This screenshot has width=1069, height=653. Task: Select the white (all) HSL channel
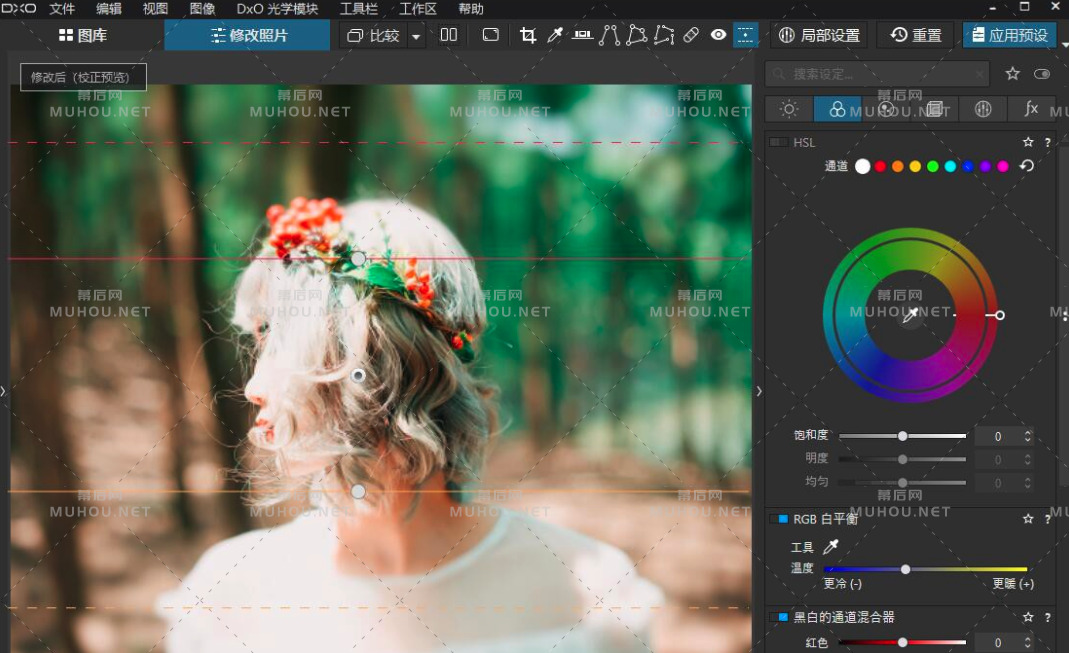[x=862, y=166]
